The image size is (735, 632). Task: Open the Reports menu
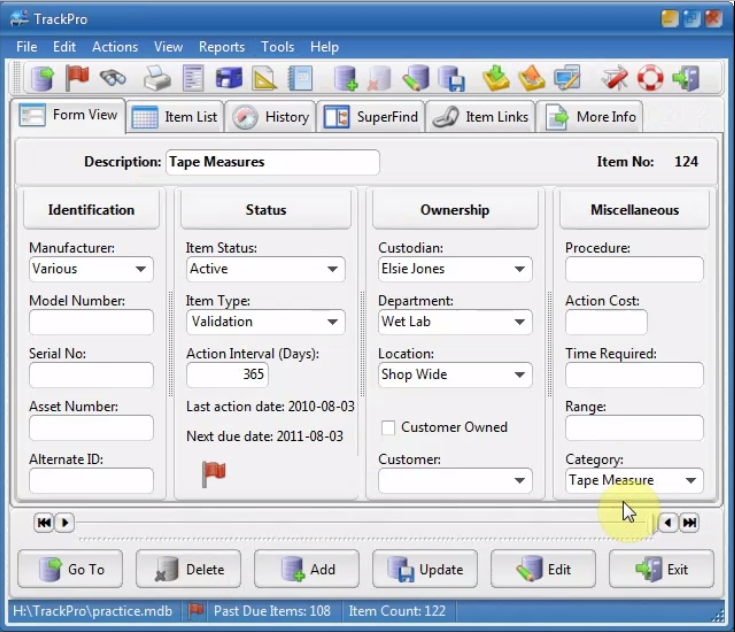click(222, 47)
